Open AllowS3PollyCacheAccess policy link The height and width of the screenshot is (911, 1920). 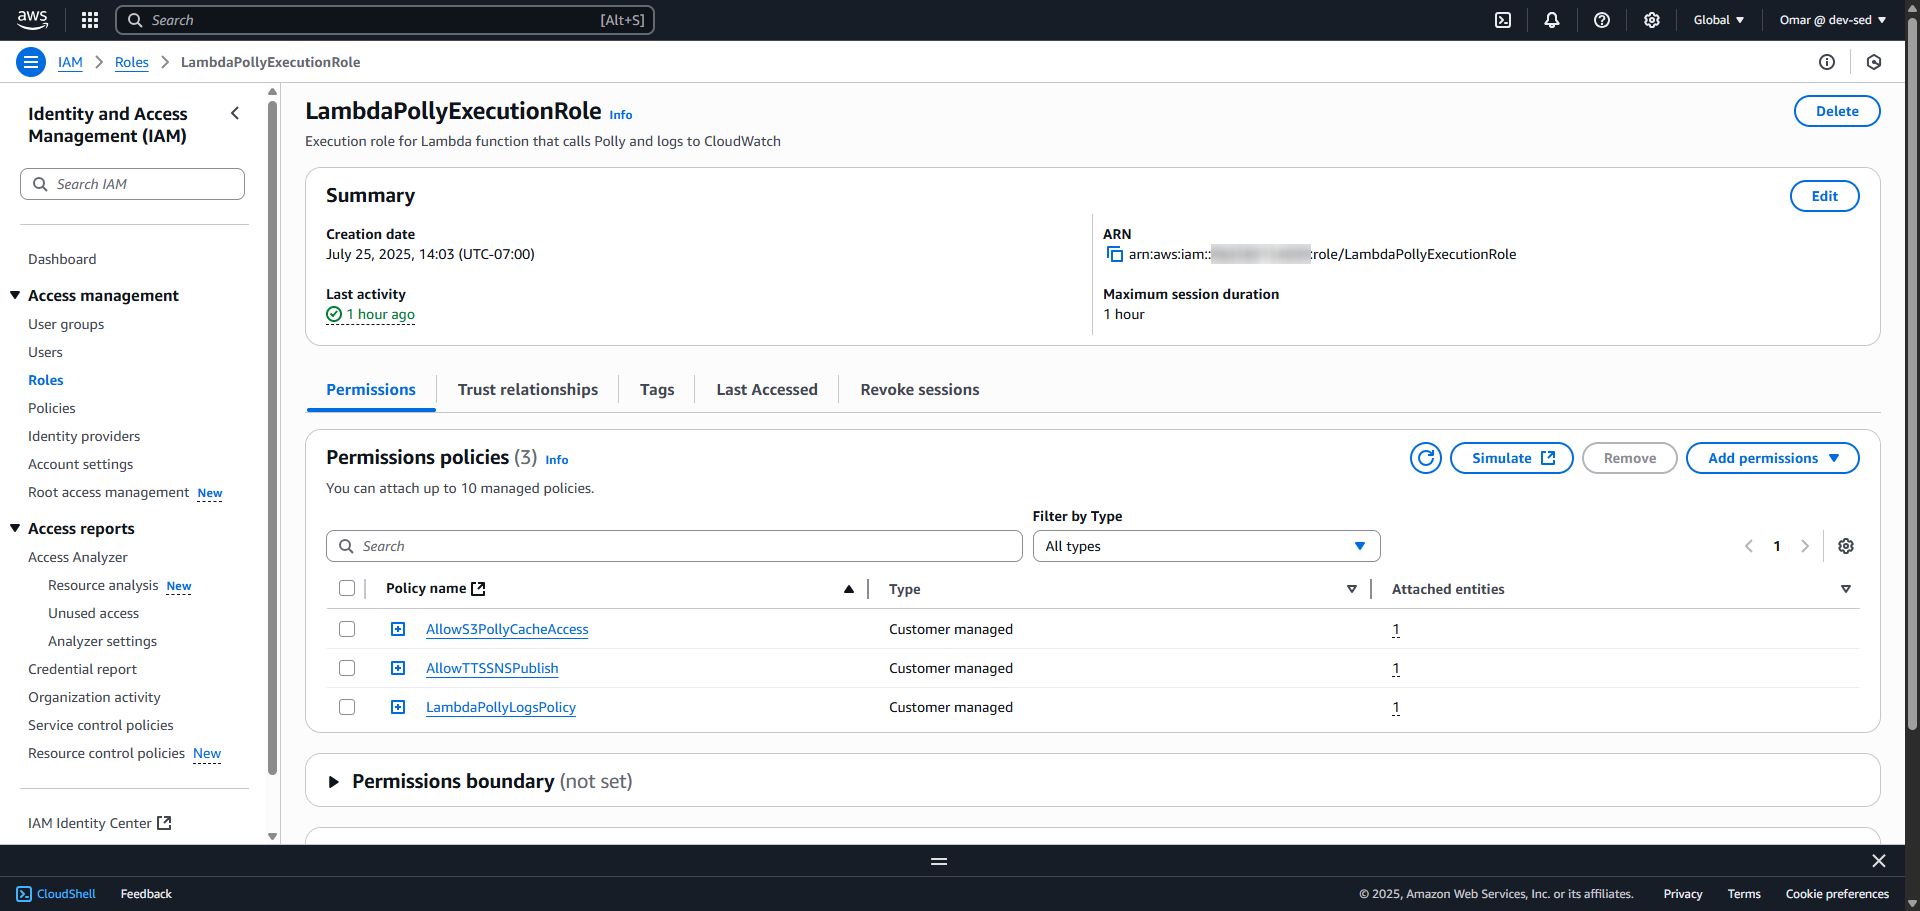507,629
